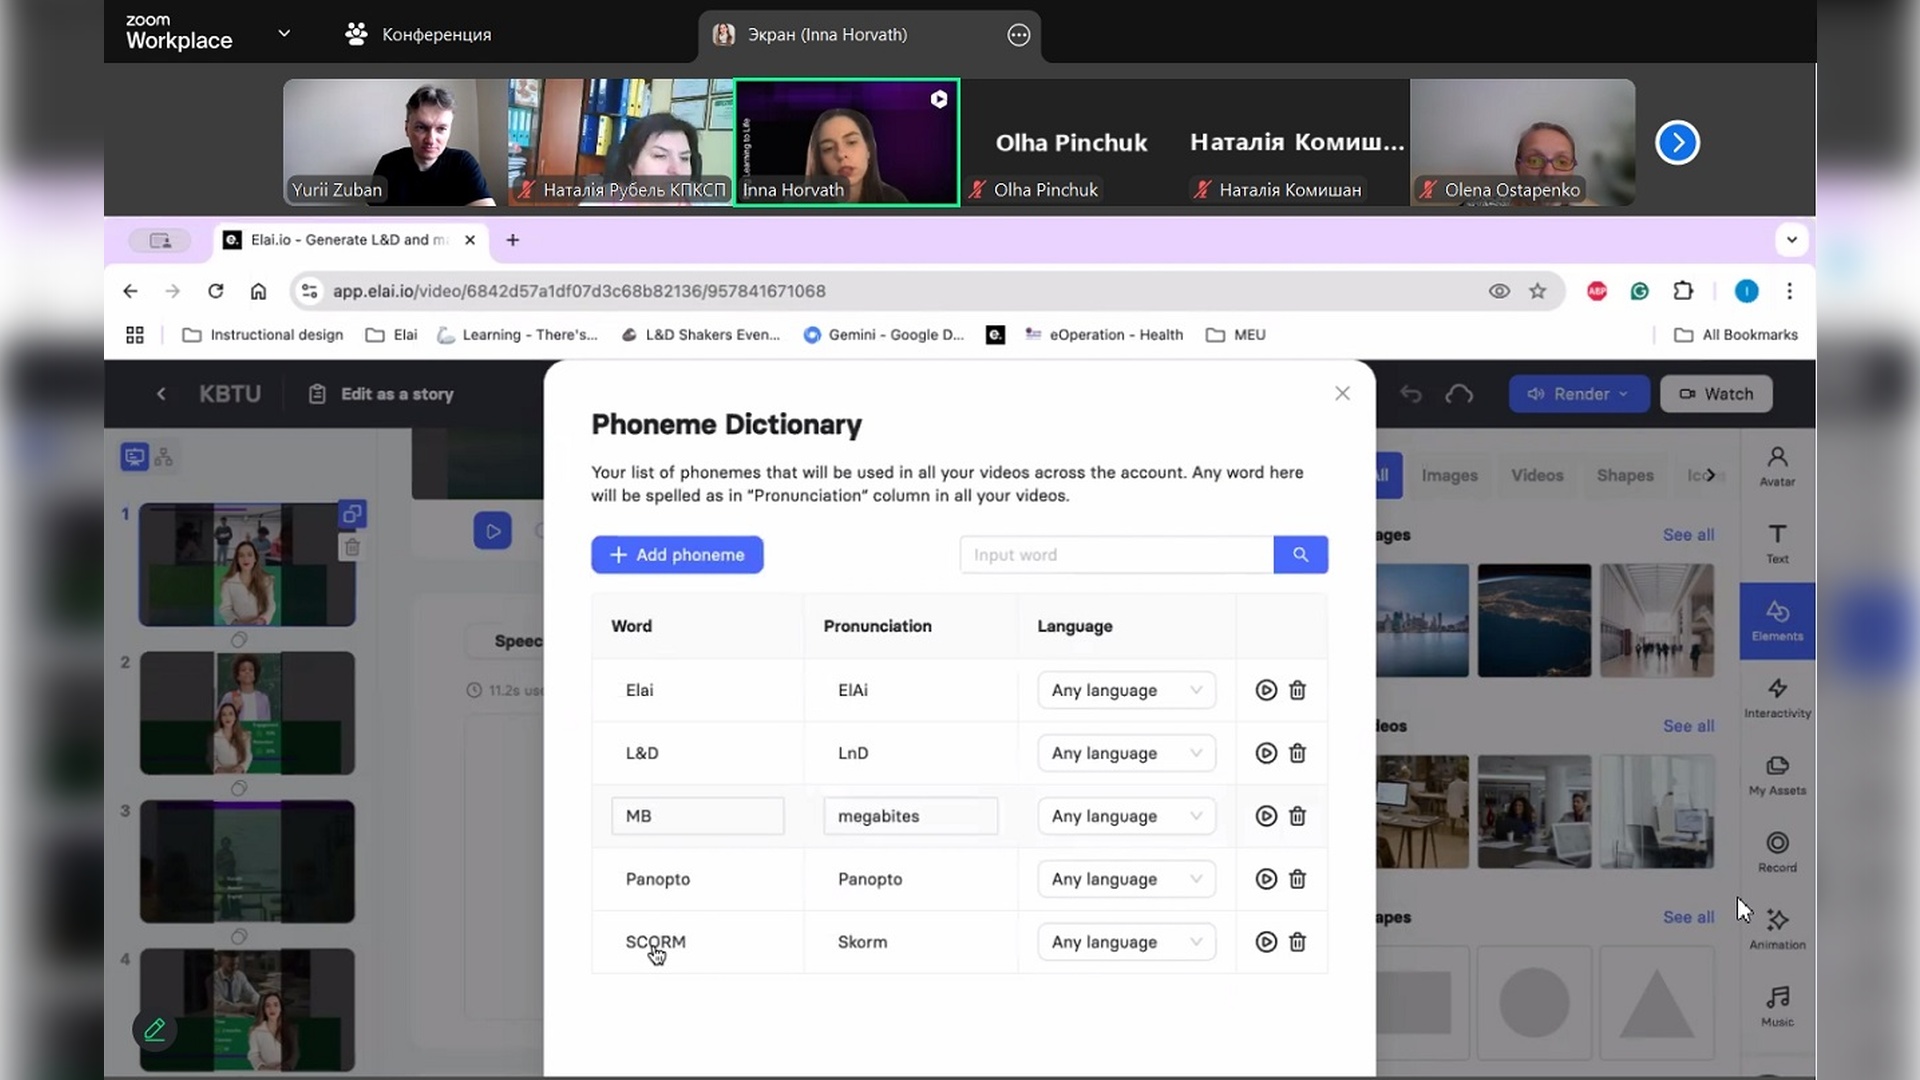Open the Avatar sidebar panel
Screen dimensions: 1920x1080
[1777, 466]
